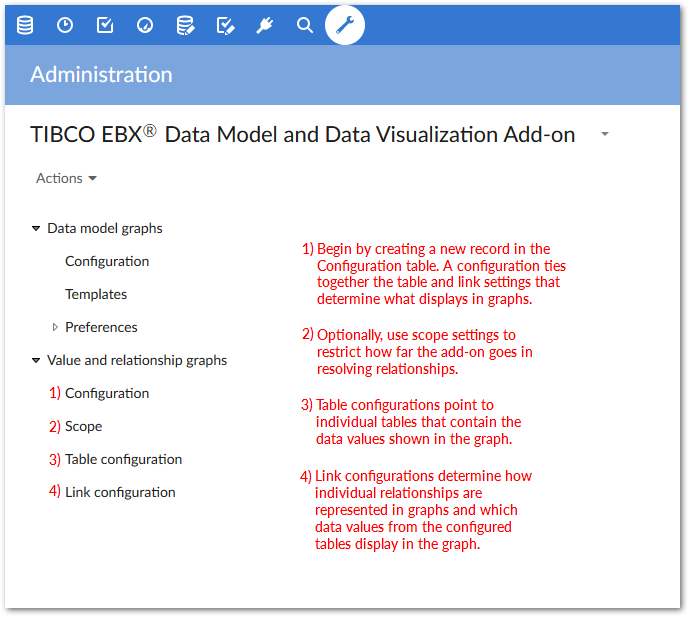Expand the Preferences tree node

55,327
